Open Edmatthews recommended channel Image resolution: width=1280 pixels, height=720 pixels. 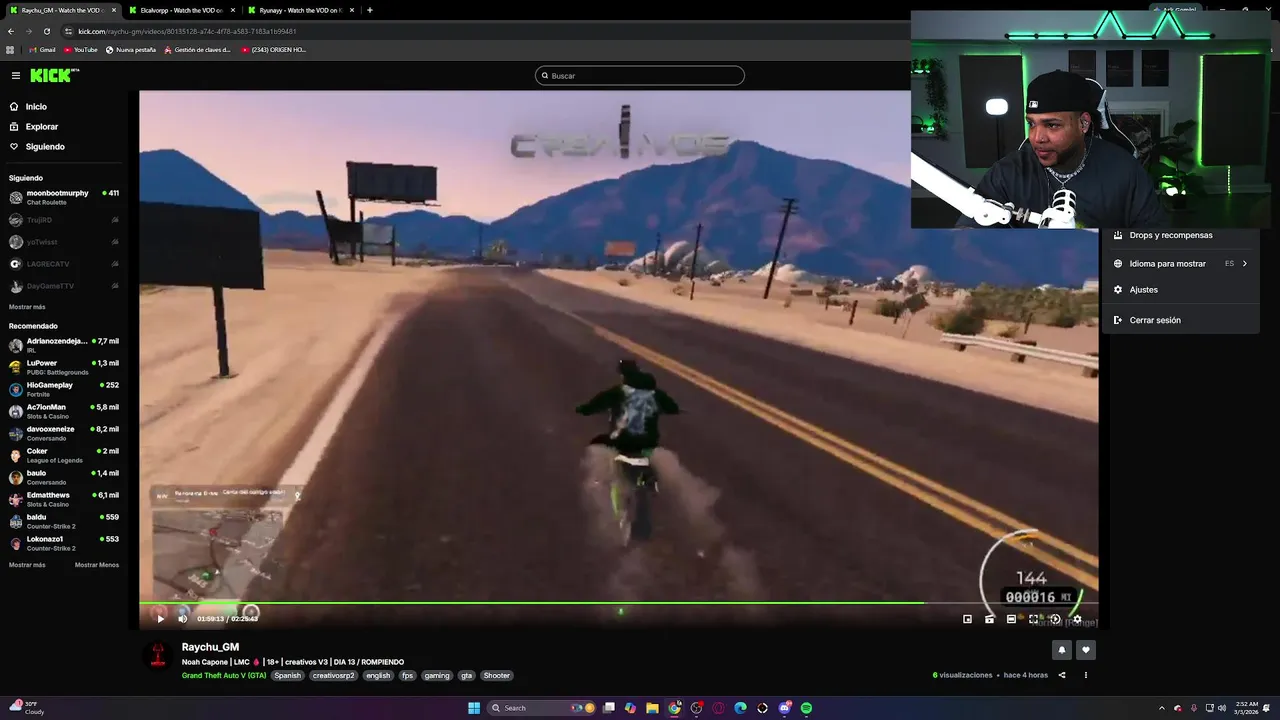(x=64, y=499)
